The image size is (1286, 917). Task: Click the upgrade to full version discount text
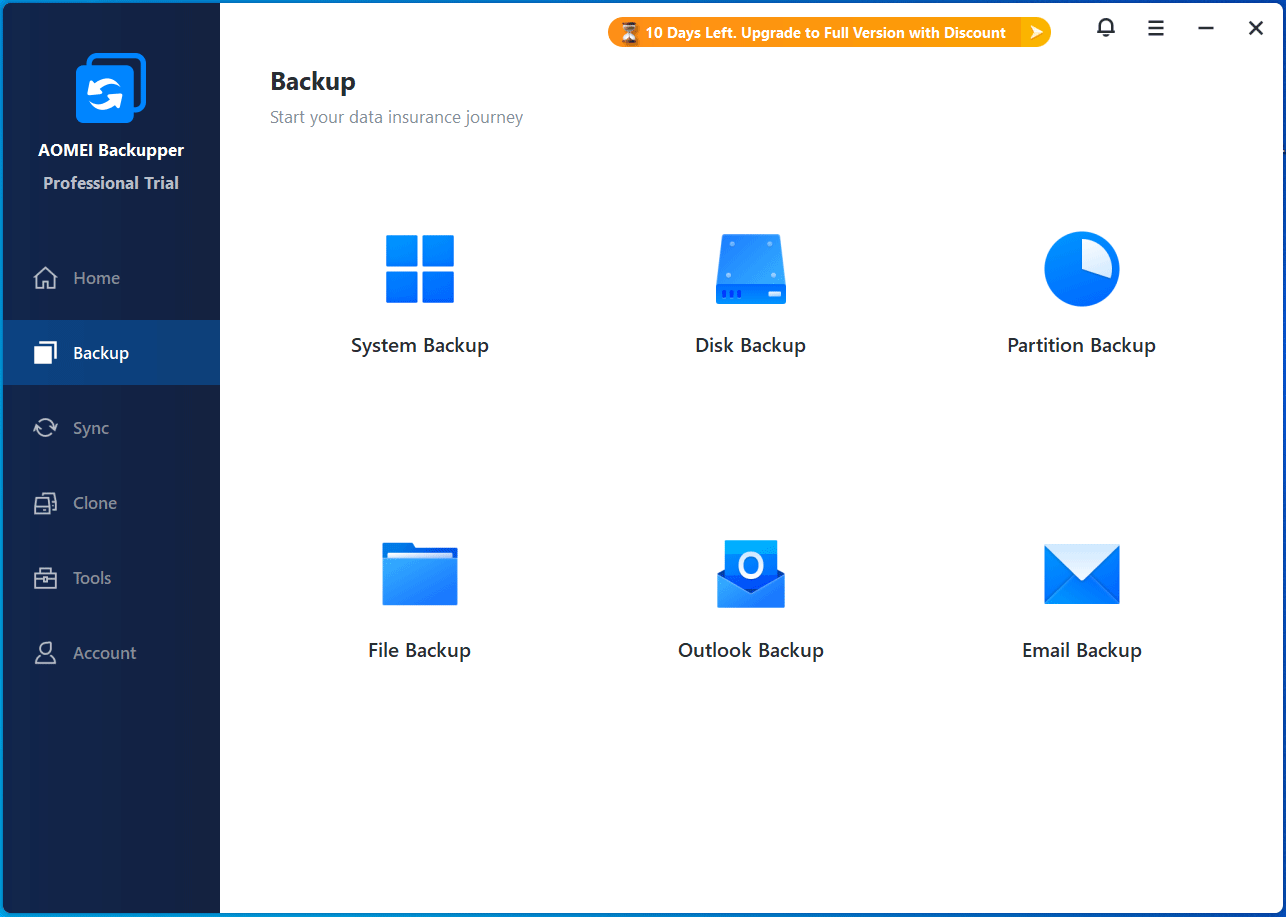click(x=826, y=33)
